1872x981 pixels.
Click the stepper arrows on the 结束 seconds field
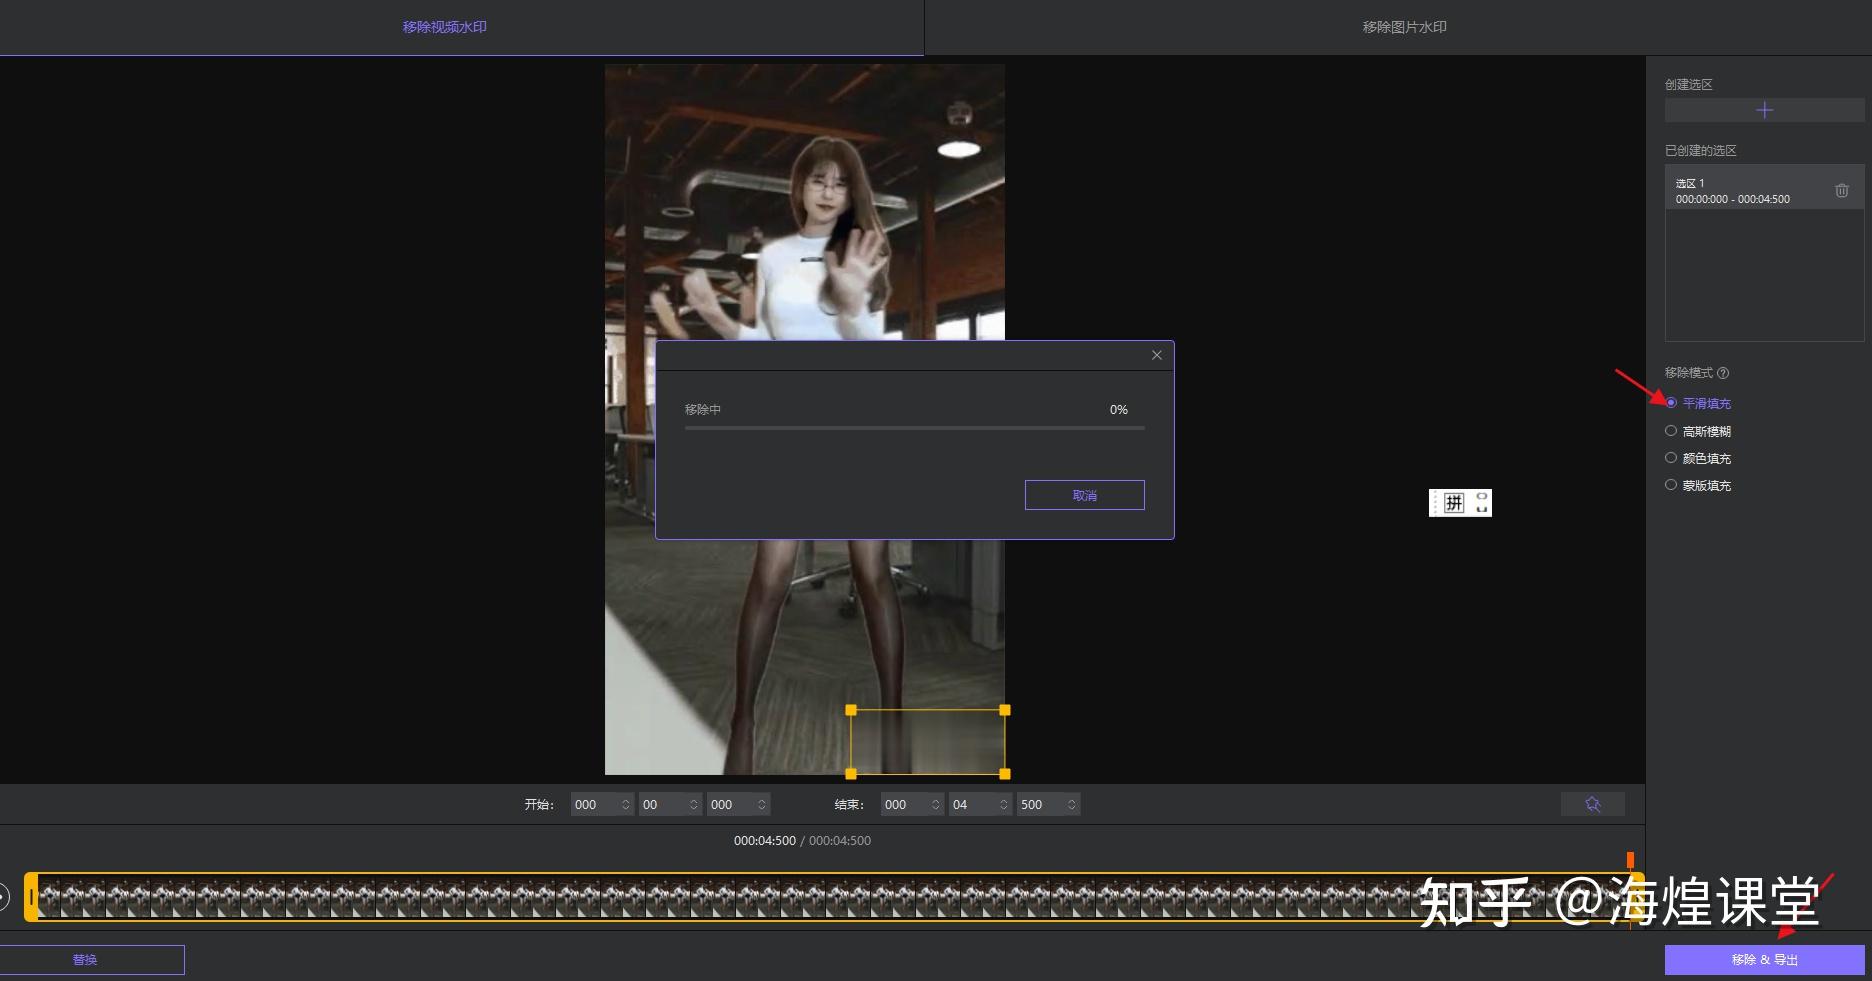coord(1003,804)
